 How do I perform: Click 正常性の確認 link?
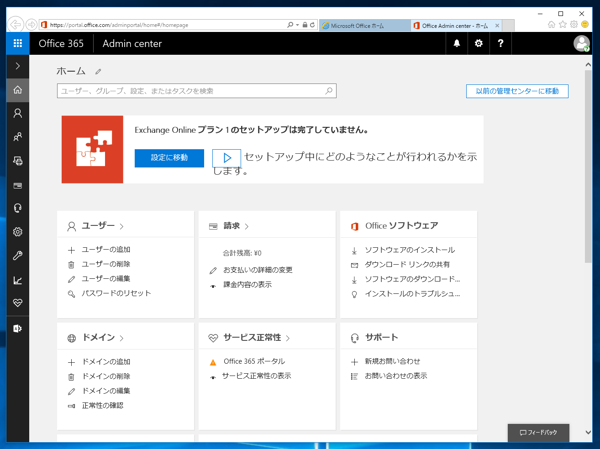(103, 405)
